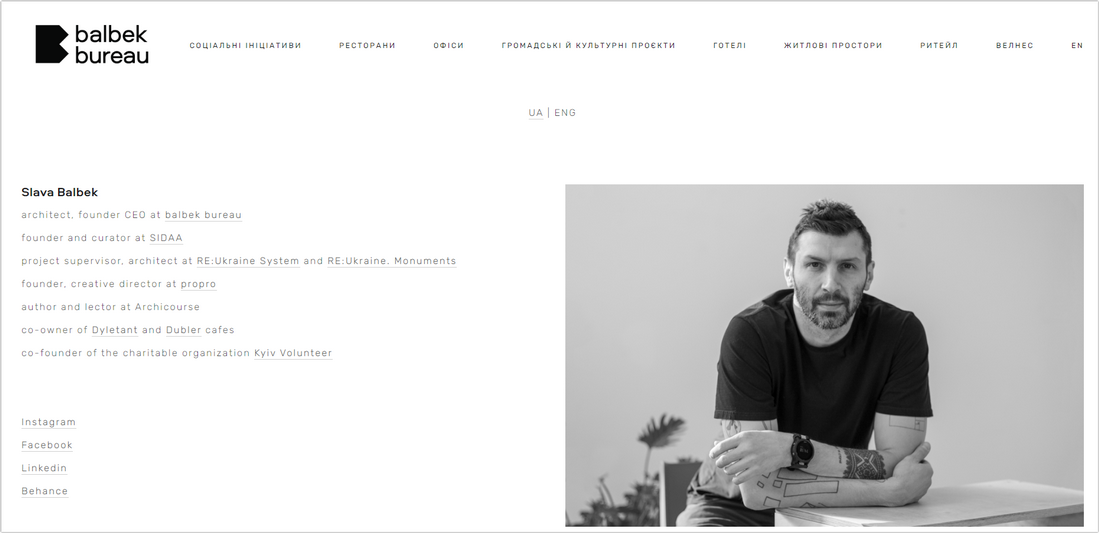Open the РИТЕЙЛ category
The height and width of the screenshot is (534, 1100).
[939, 46]
